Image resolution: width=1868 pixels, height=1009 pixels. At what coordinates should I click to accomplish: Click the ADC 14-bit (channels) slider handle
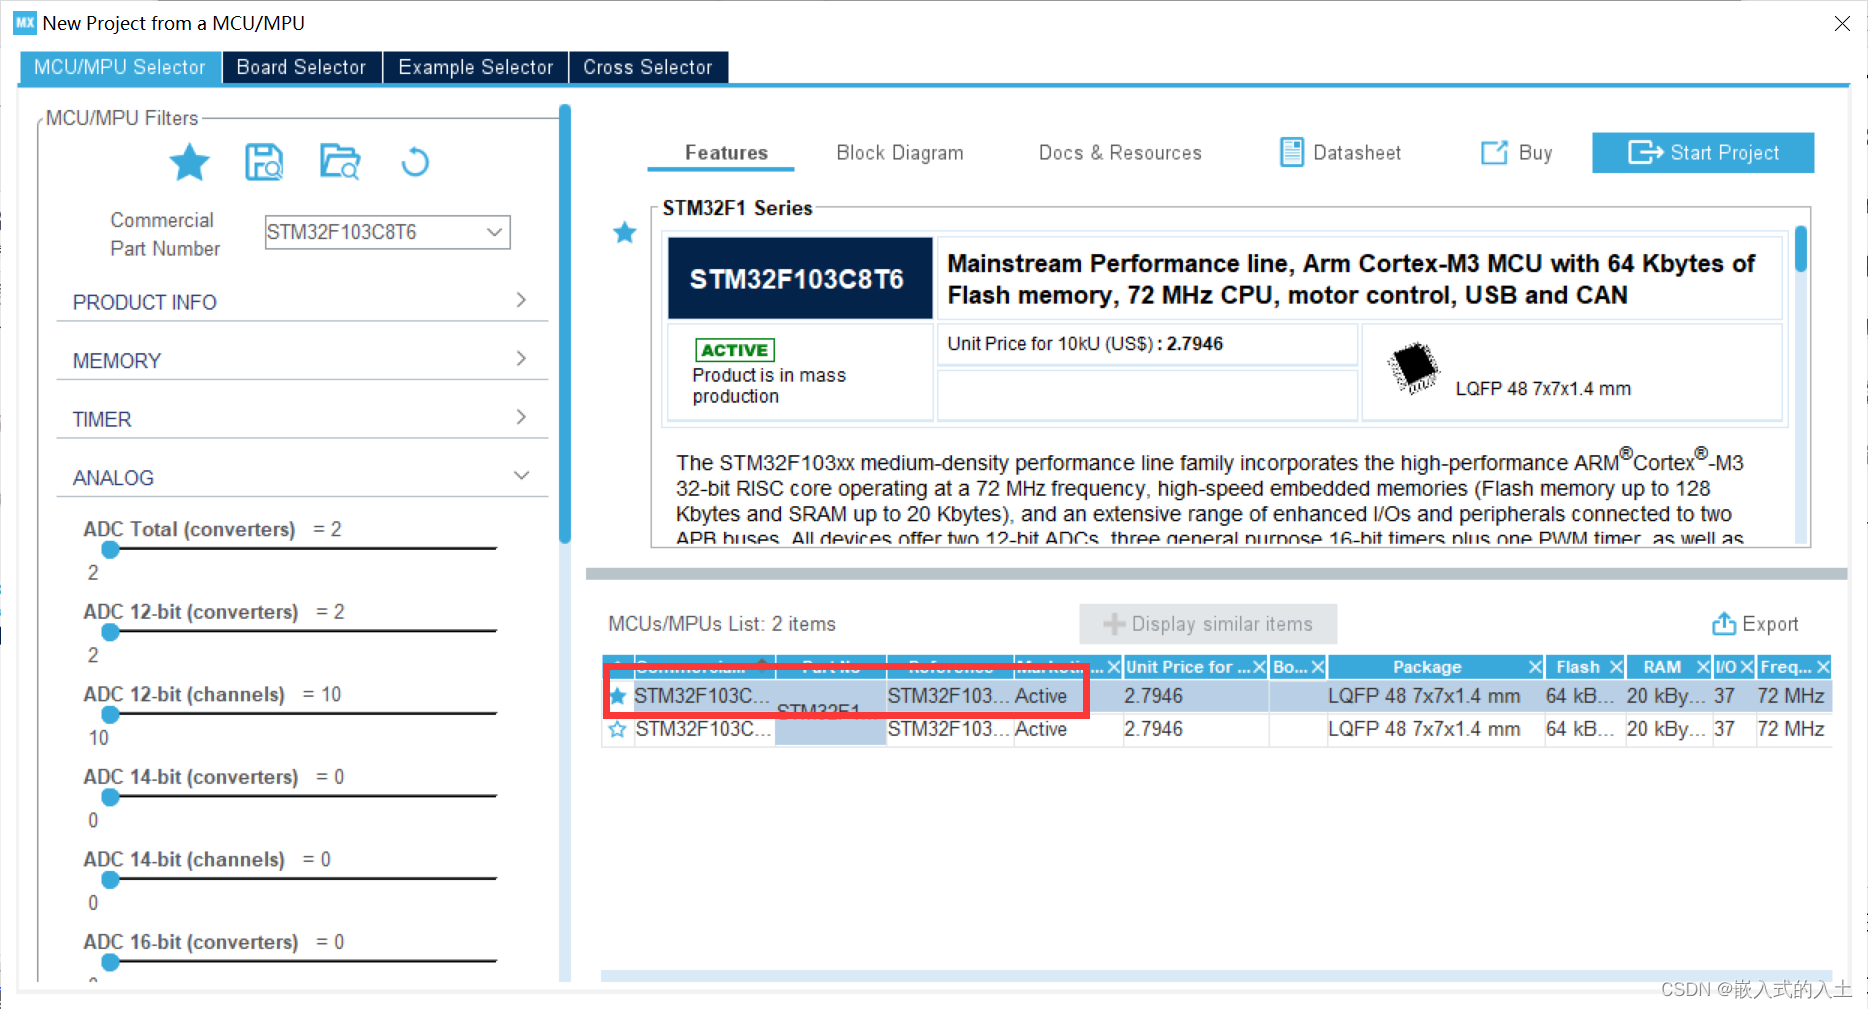pos(110,879)
